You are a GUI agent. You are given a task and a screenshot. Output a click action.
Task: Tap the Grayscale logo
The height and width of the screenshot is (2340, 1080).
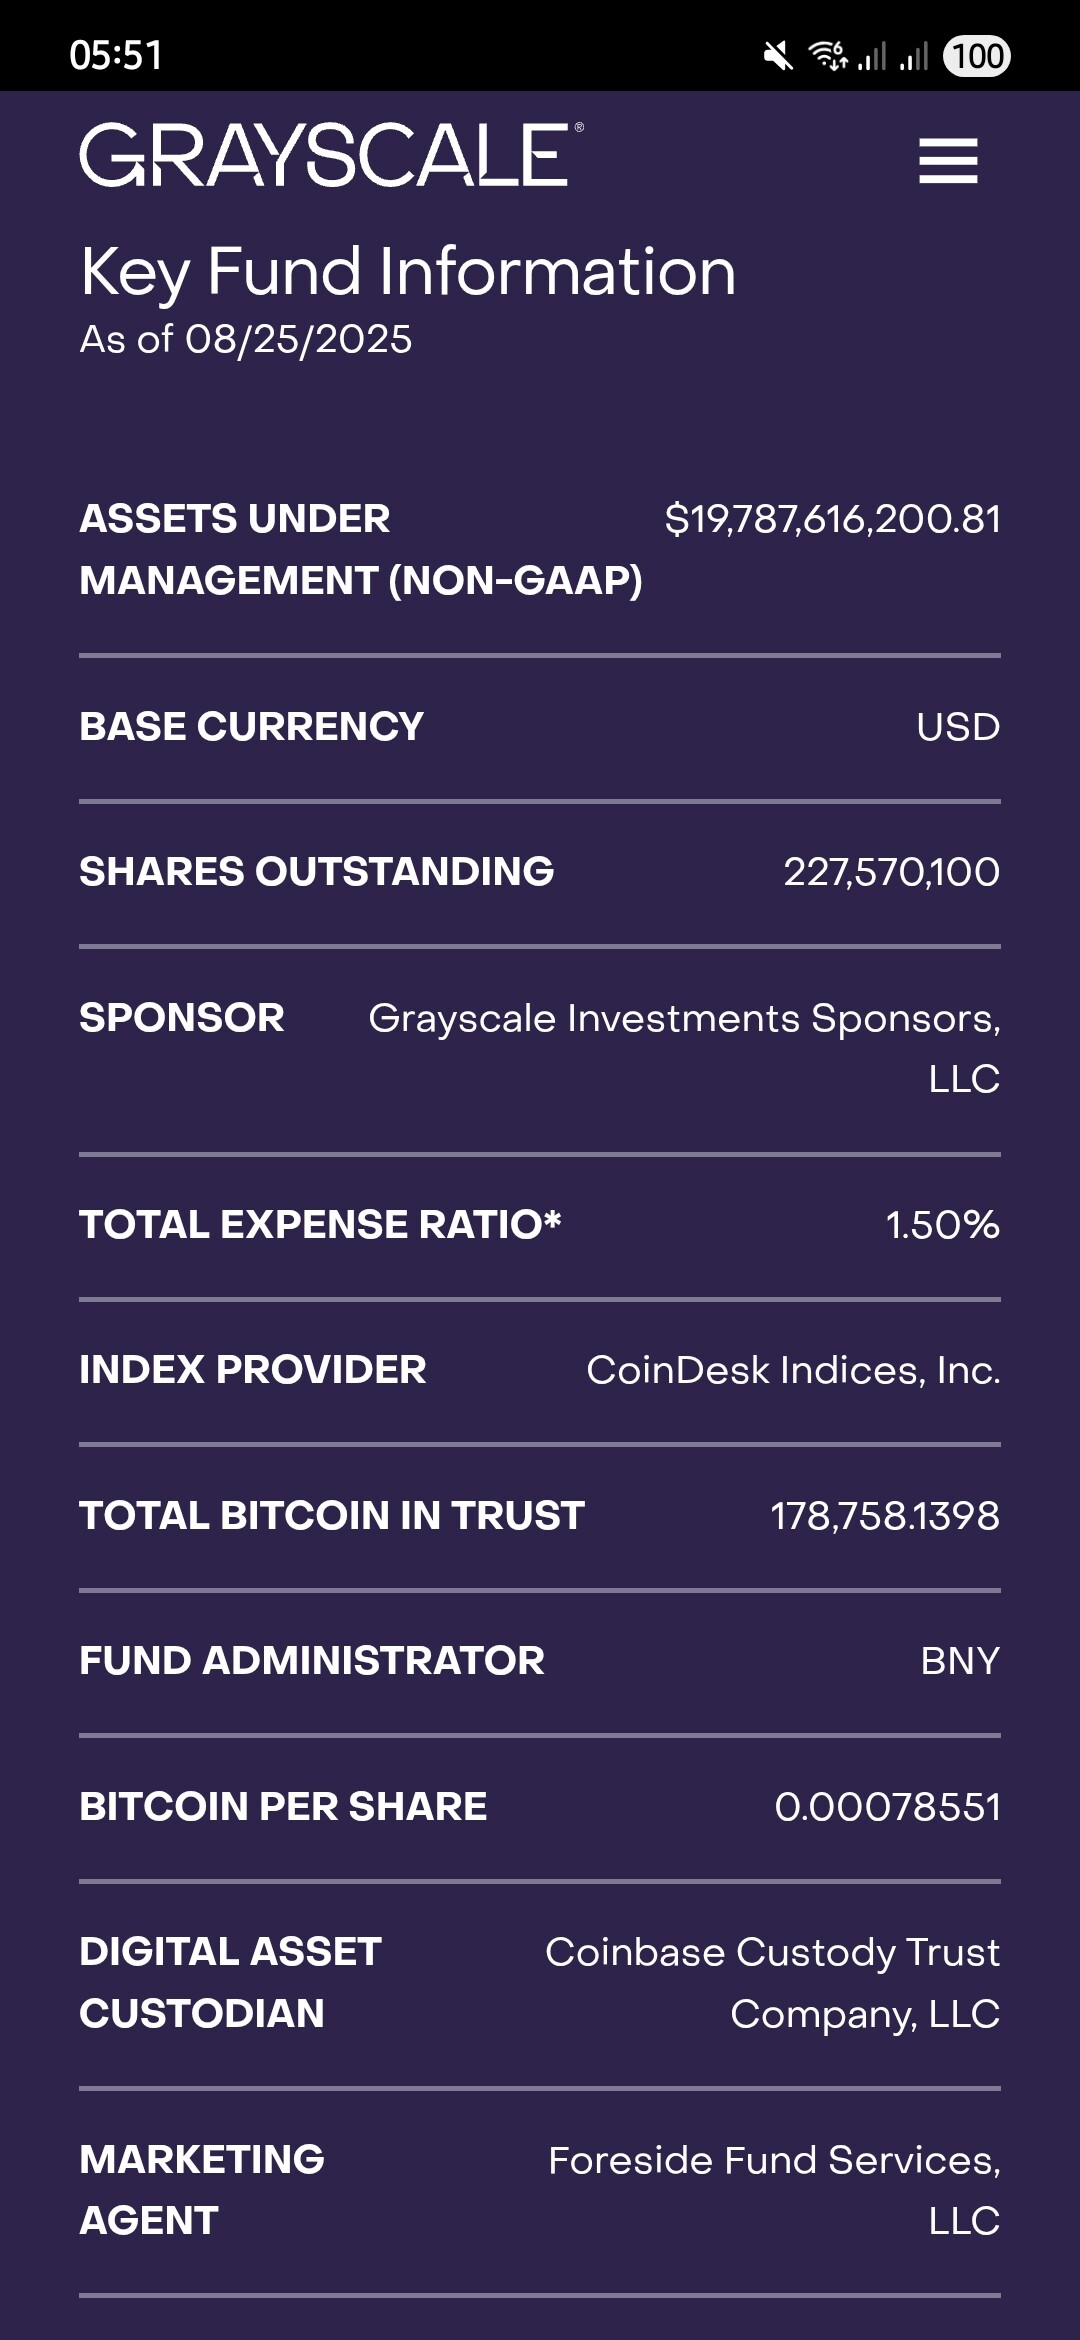click(331, 155)
